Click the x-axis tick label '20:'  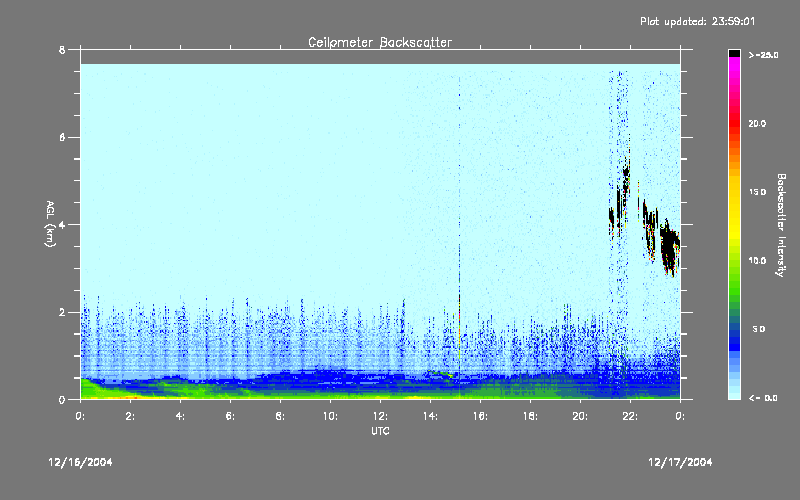point(580,416)
